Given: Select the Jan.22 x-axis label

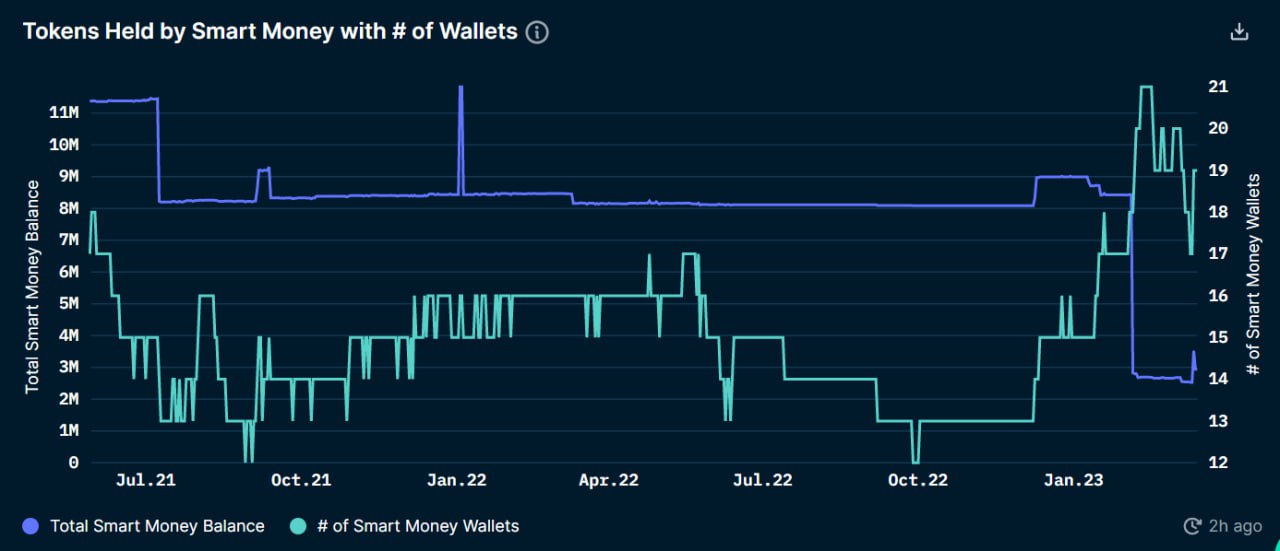Looking at the screenshot, I should point(456,481).
